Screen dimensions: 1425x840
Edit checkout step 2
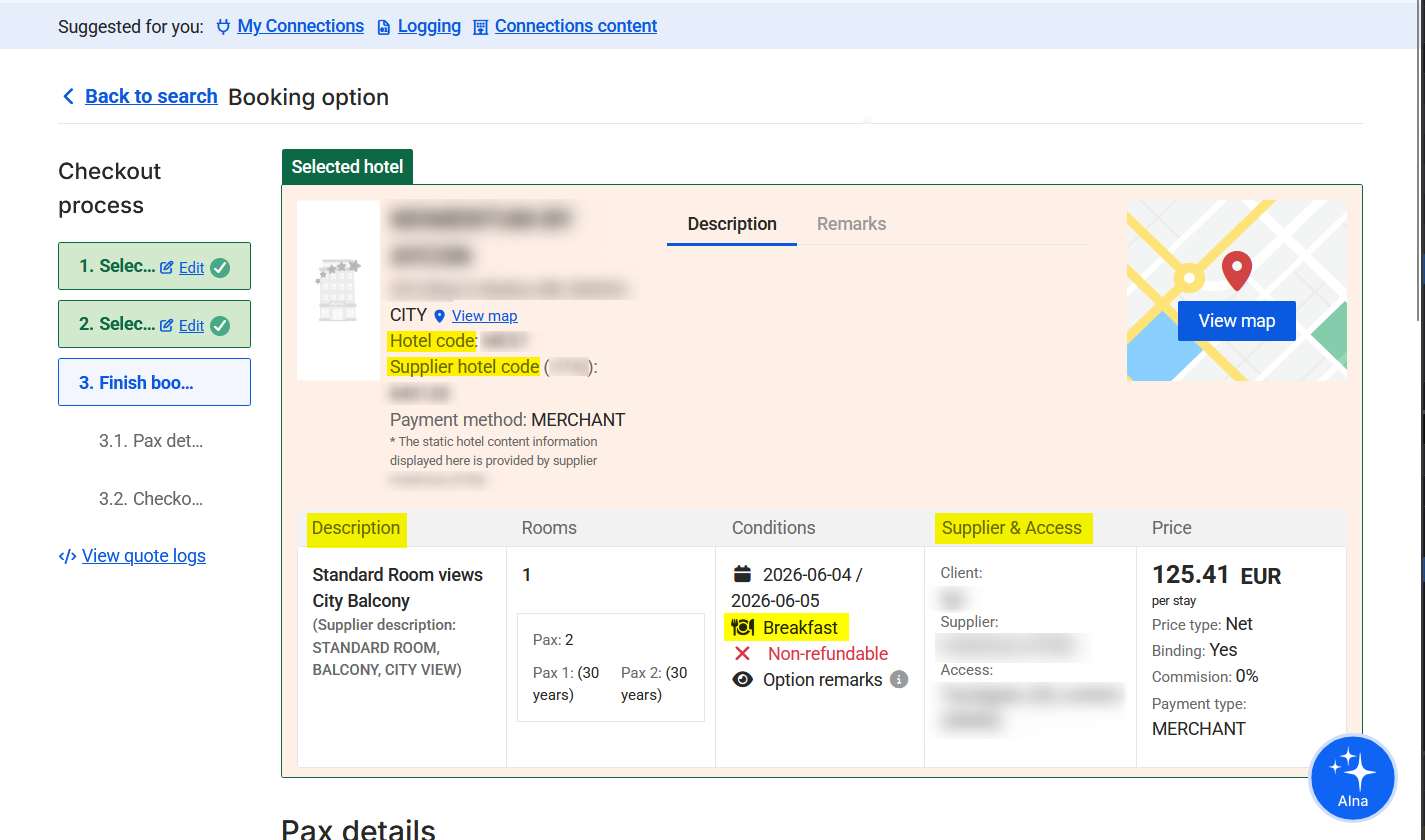click(191, 326)
